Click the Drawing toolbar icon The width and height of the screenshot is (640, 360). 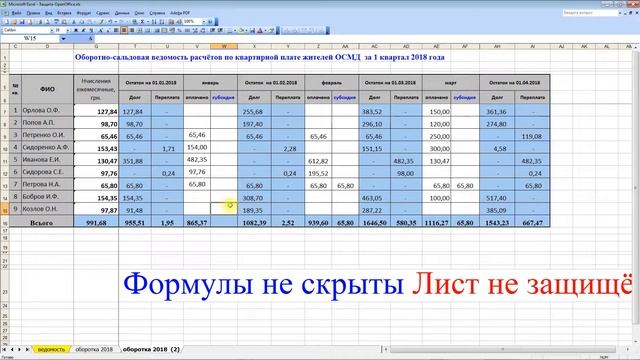(179, 22)
